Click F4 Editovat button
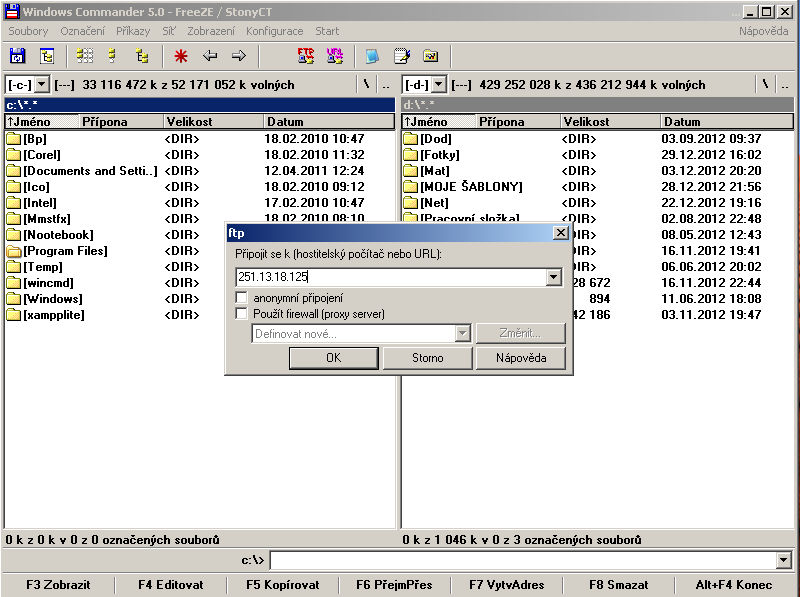The width and height of the screenshot is (800, 597). [170, 585]
